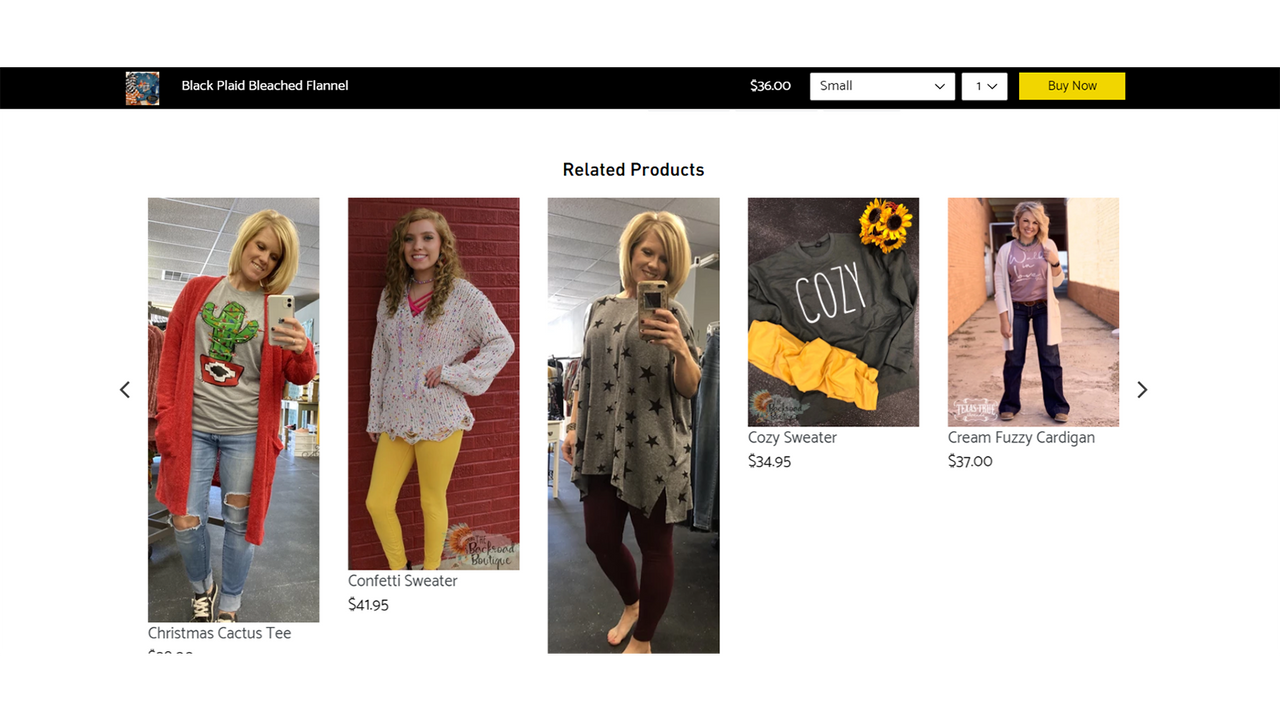View the gray star-print top product photo
1280x720 pixels.
click(x=634, y=426)
